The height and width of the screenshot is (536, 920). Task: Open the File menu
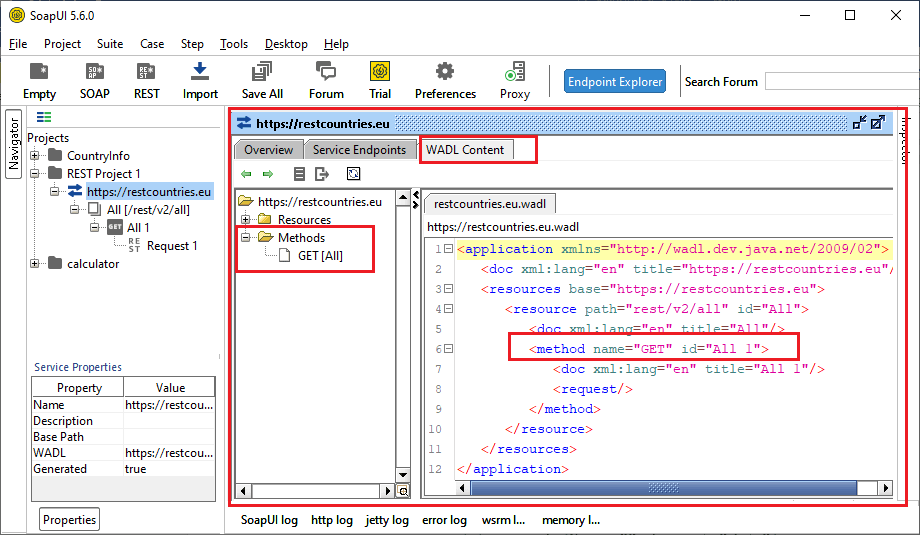click(18, 44)
